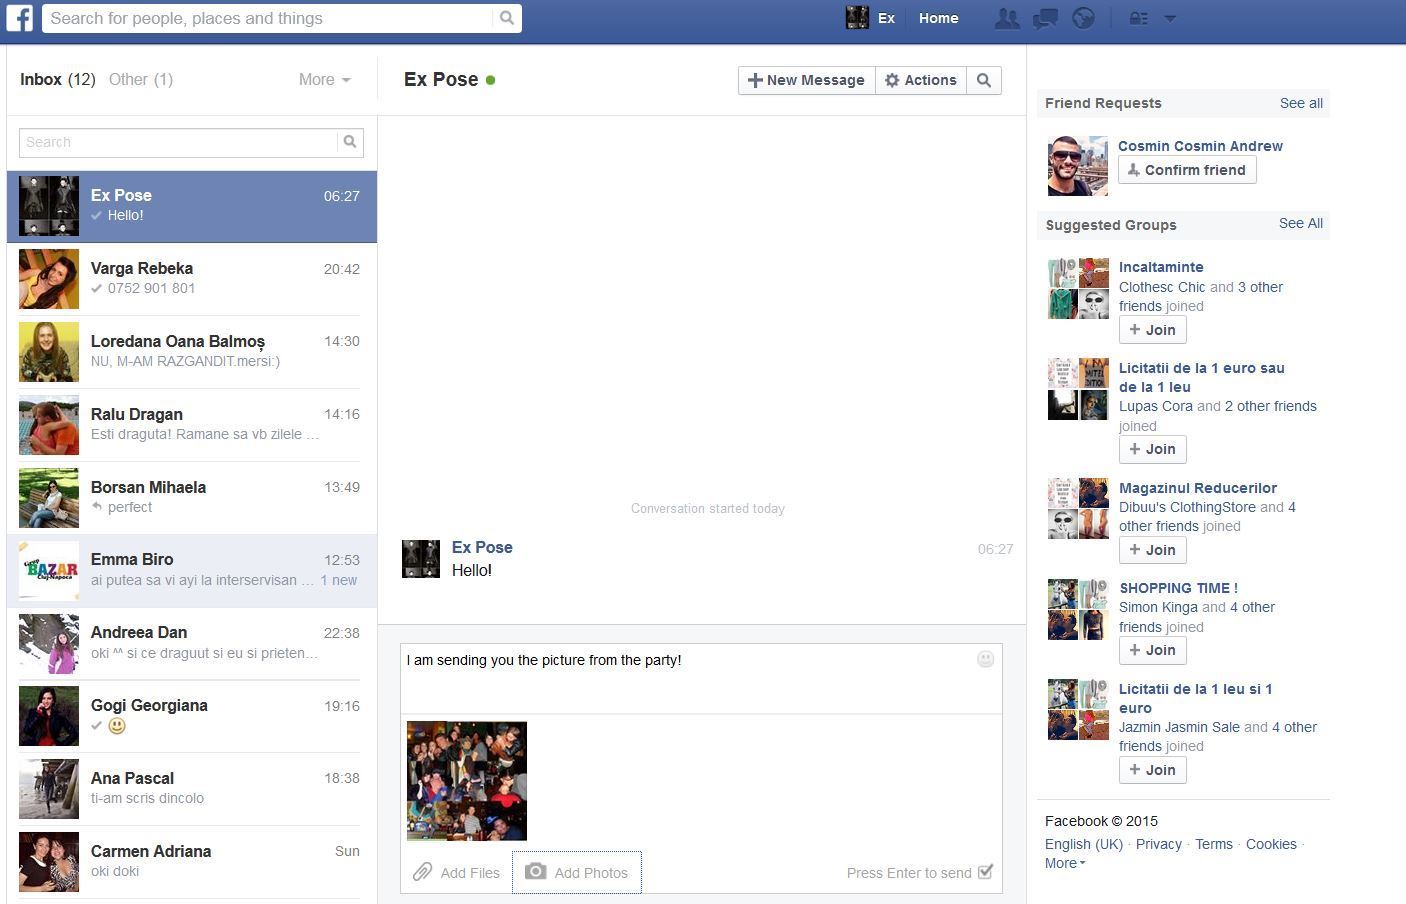Open Gogi Georgiana conversation
Image resolution: width=1406 pixels, height=904 pixels.
click(192, 716)
